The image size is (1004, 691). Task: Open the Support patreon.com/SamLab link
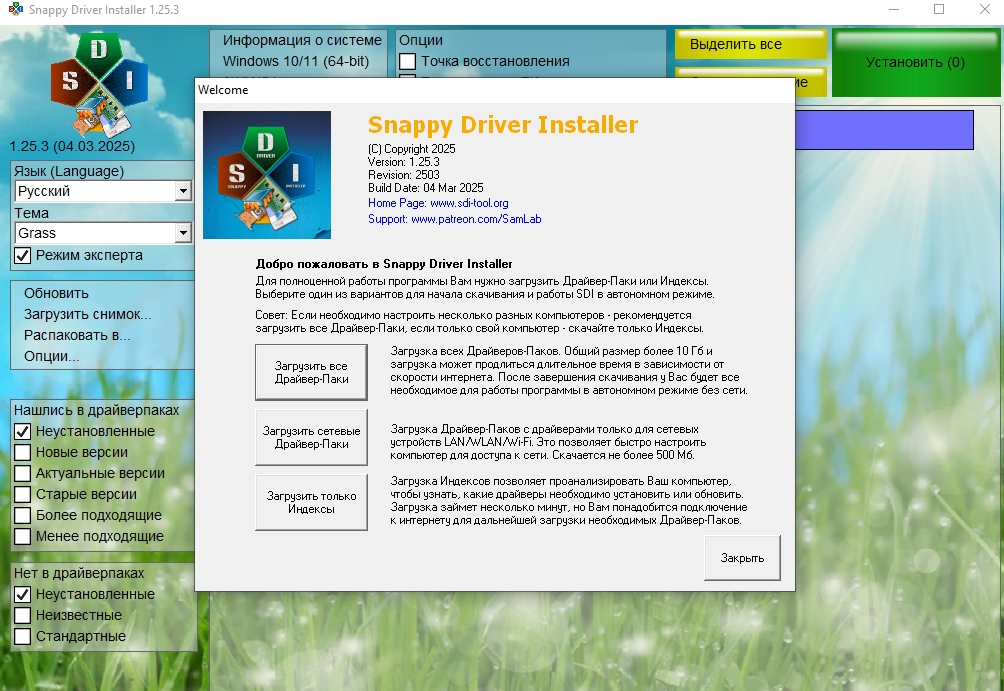click(475, 219)
